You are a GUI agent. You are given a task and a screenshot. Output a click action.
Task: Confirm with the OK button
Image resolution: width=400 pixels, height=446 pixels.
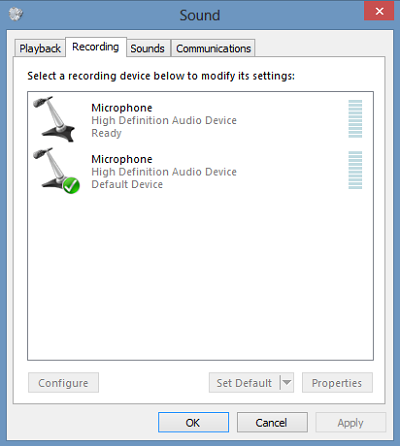coord(193,422)
